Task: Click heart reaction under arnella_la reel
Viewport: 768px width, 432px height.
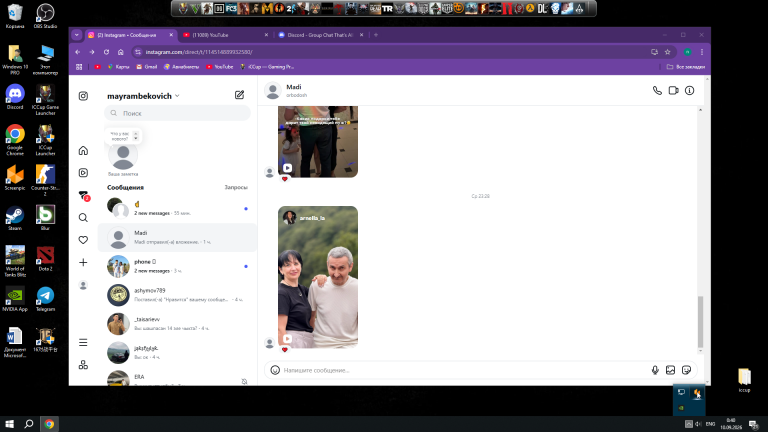Action: 285,350
